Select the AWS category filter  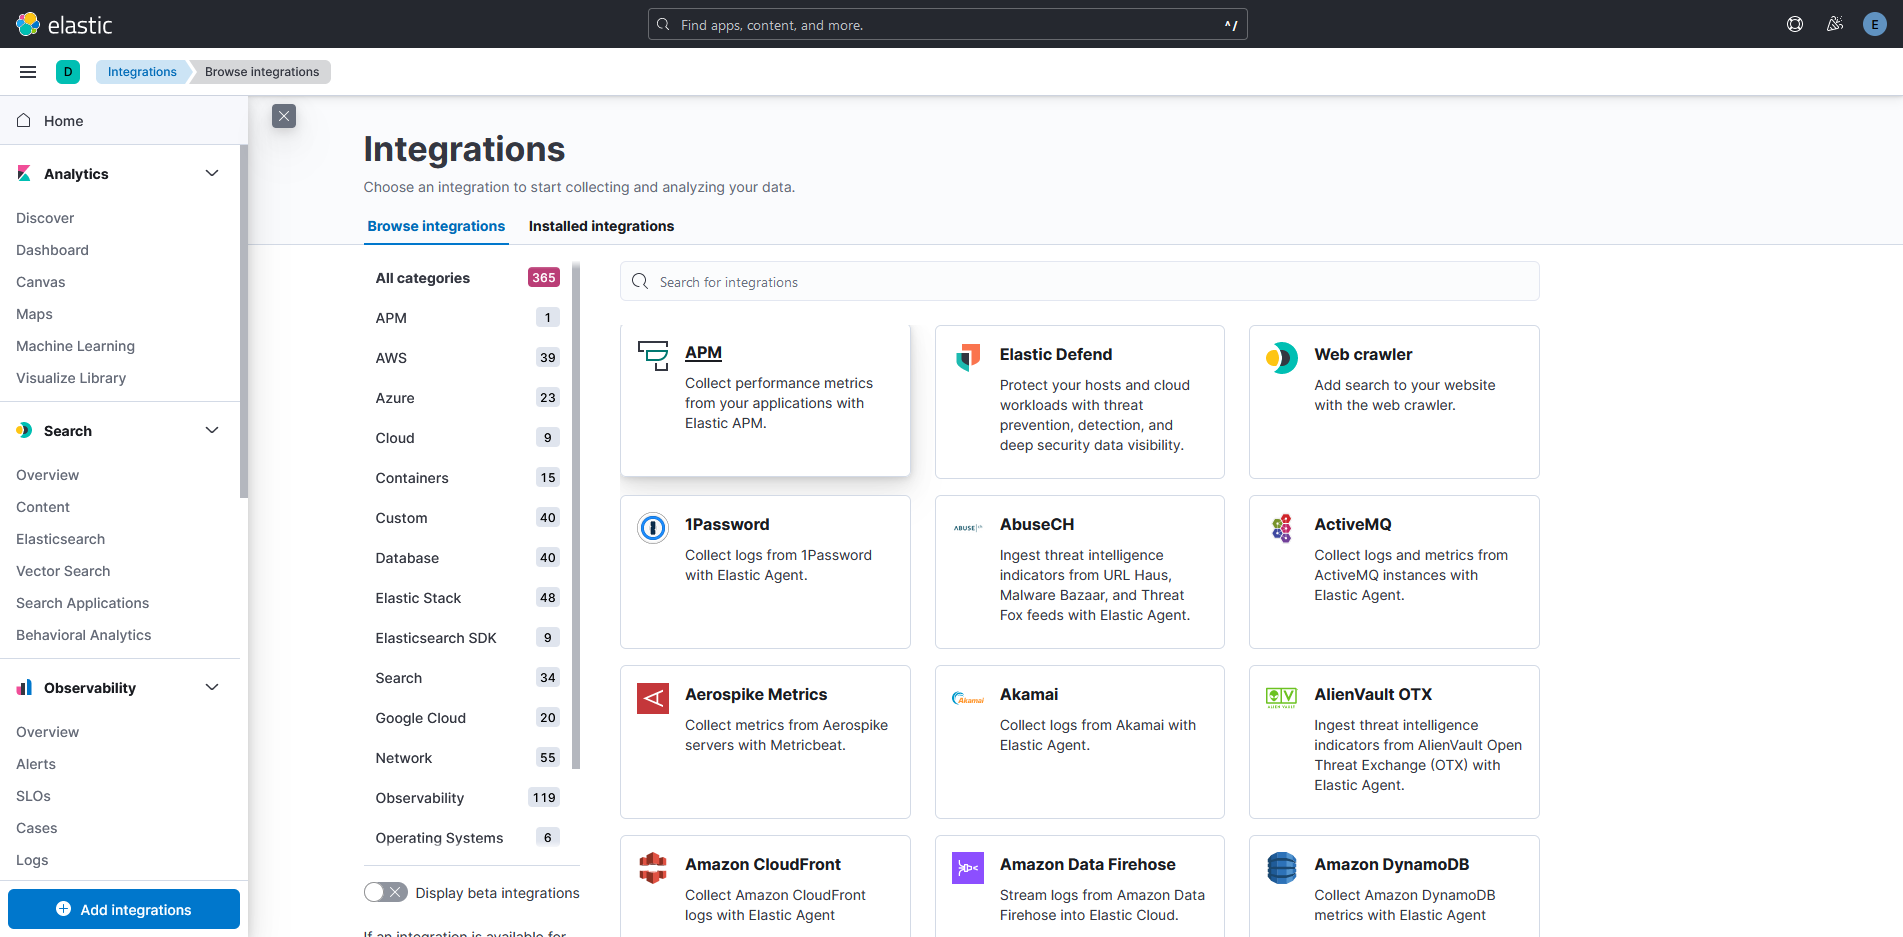point(391,358)
